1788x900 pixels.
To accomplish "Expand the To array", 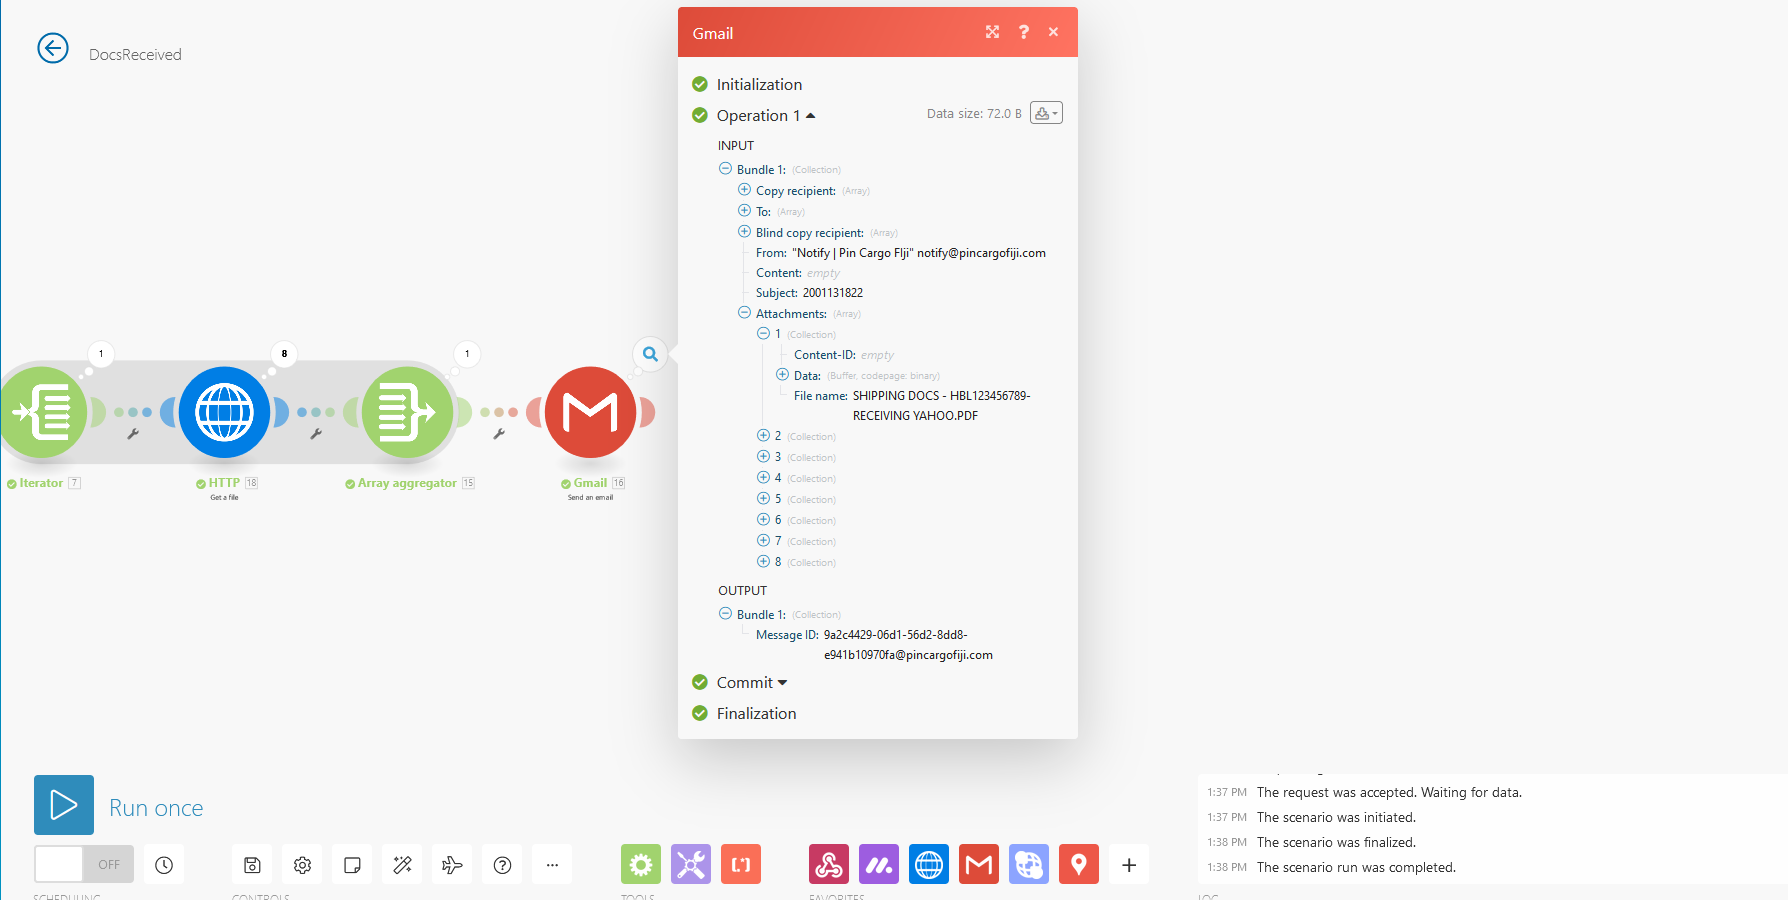I will [744, 210].
